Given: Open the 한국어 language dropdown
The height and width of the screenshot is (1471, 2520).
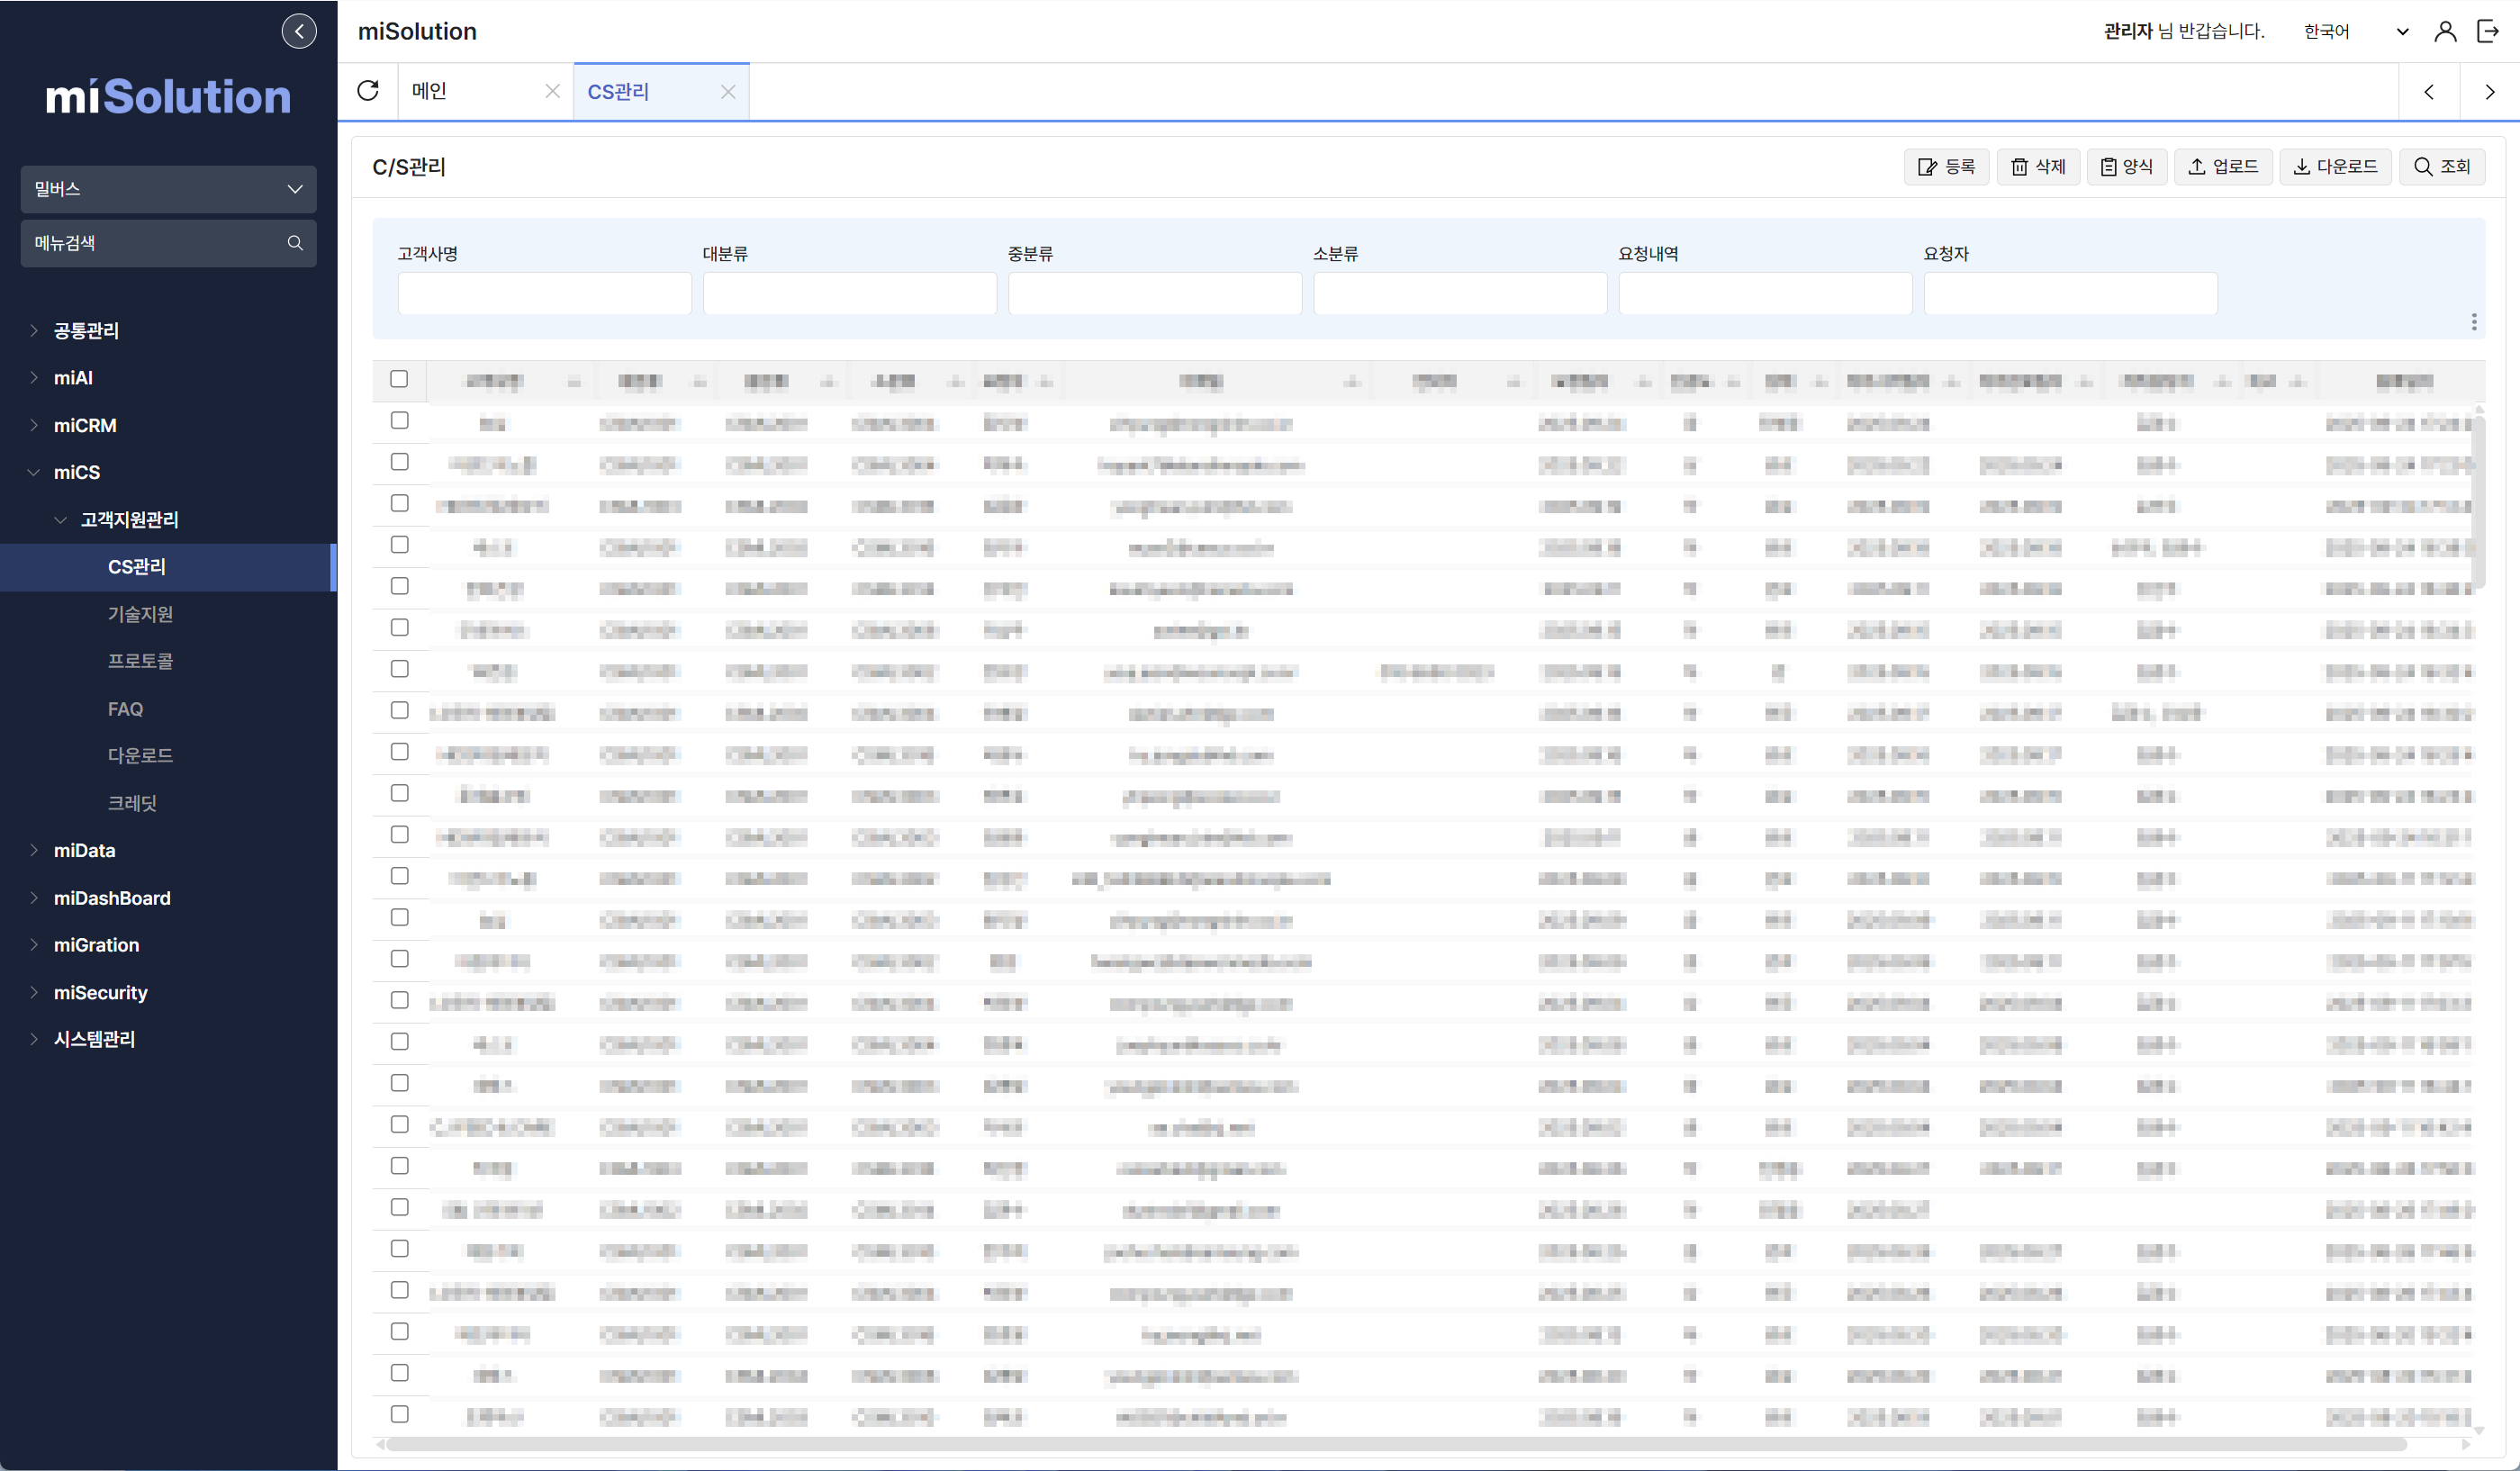Looking at the screenshot, I should coord(2355,31).
